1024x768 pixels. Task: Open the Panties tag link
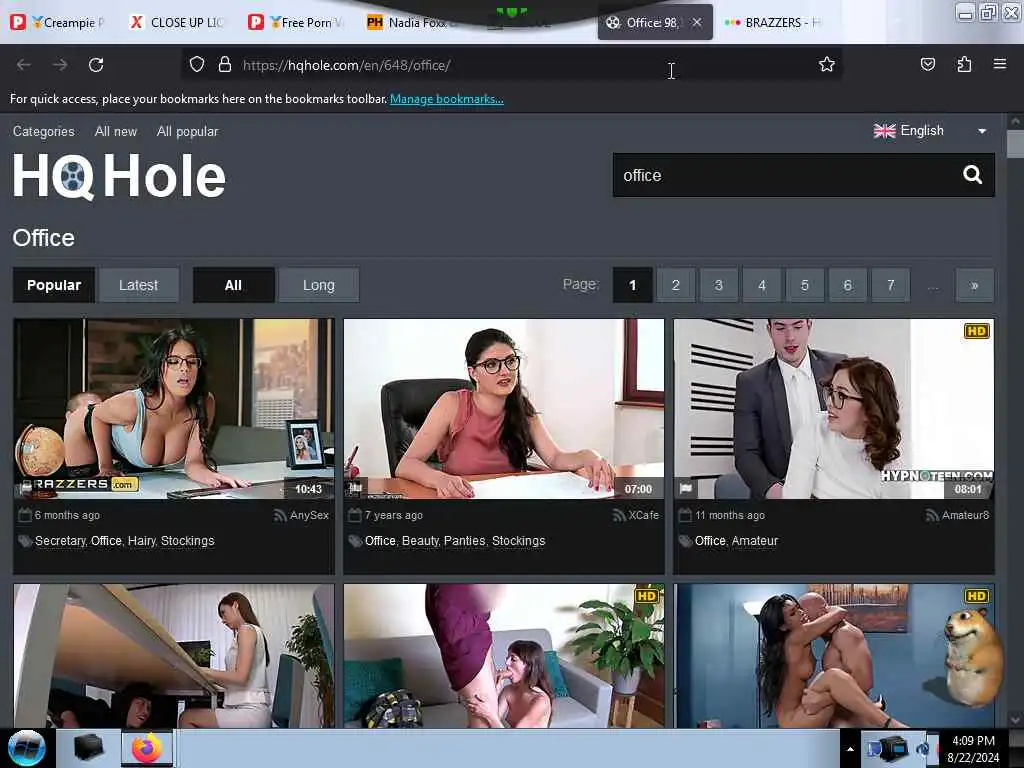[x=464, y=541]
